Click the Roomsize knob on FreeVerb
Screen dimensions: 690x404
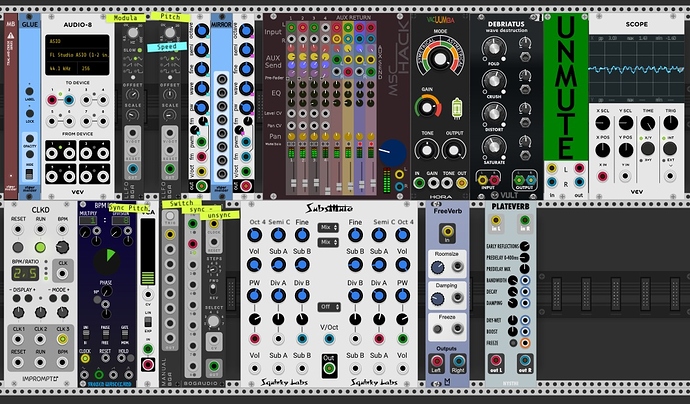coord(437,267)
